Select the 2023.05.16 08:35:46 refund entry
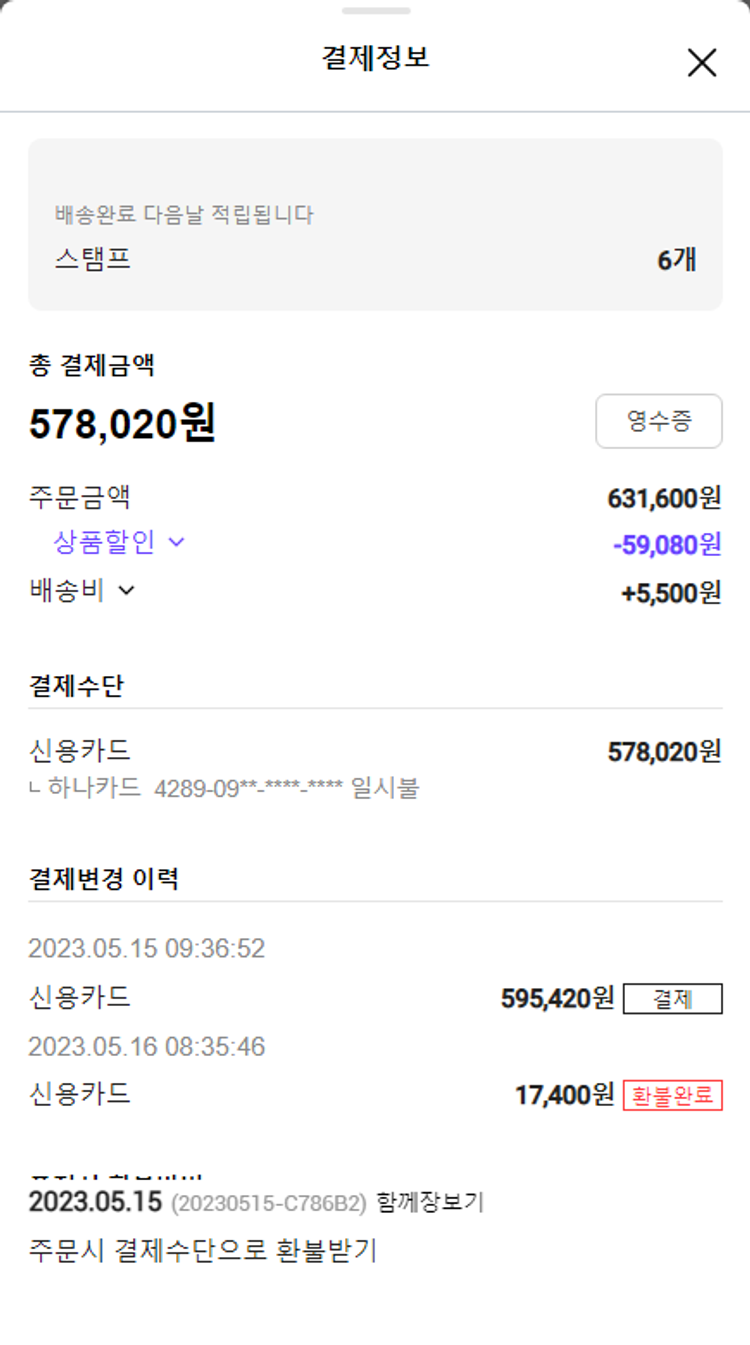This screenshot has height=1345, width=750. pyautogui.click(x=146, y=1047)
